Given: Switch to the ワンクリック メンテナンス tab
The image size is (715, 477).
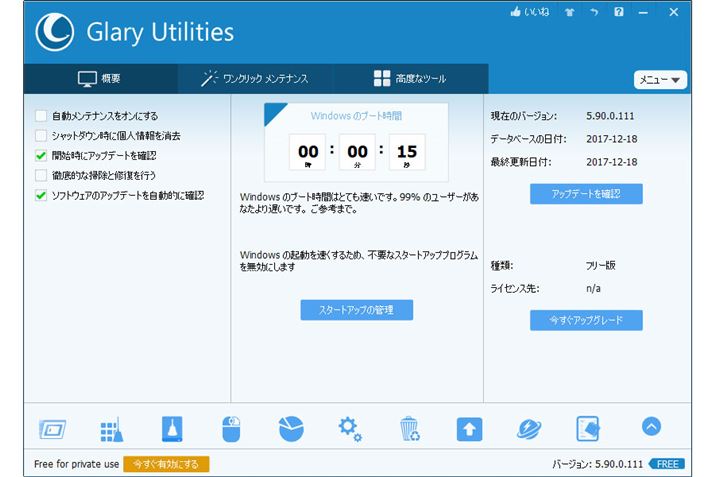Looking at the screenshot, I should pos(255,79).
